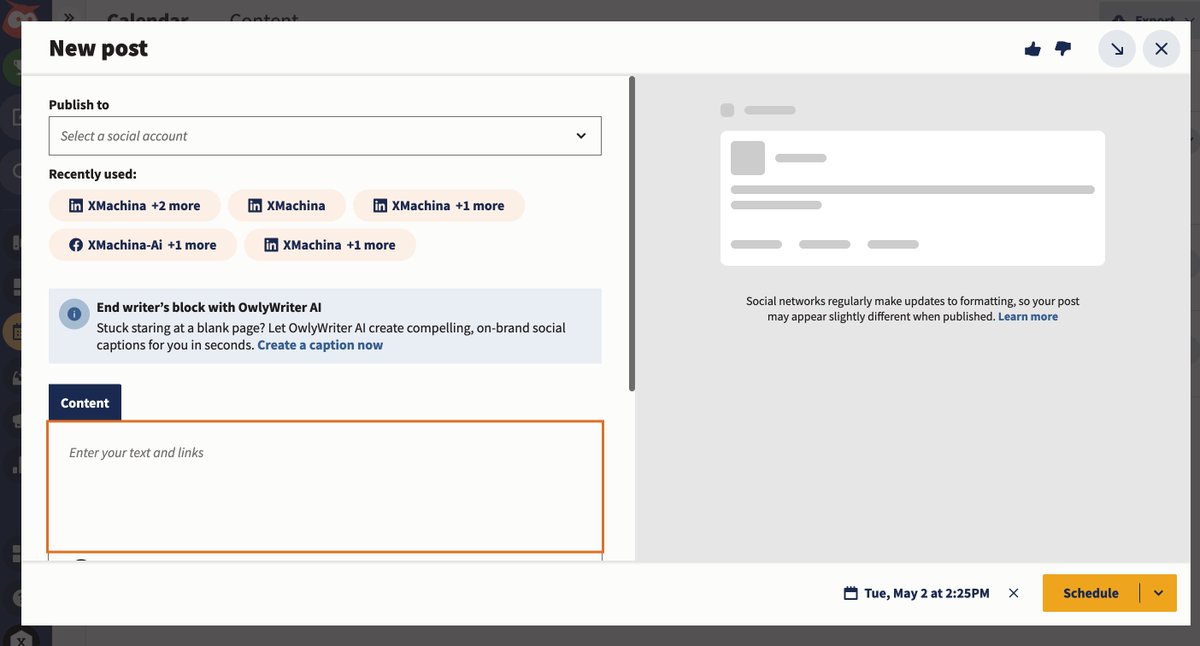Click the thumbs up feedback icon
Screen dimensions: 1200x646
point(1032,48)
